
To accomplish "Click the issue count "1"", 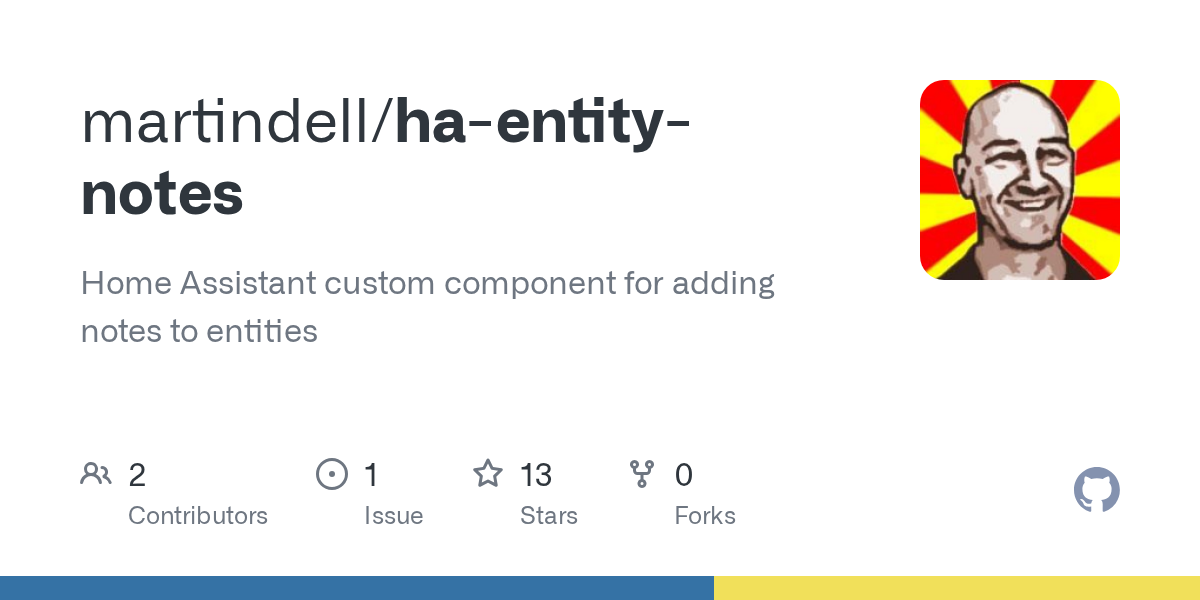I will click(371, 475).
